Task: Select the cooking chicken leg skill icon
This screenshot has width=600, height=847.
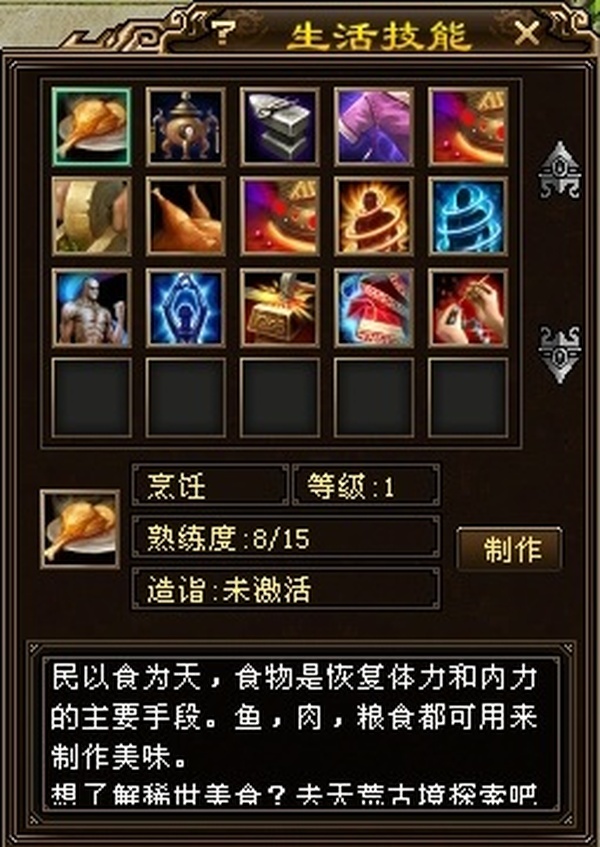Action: (x=91, y=126)
